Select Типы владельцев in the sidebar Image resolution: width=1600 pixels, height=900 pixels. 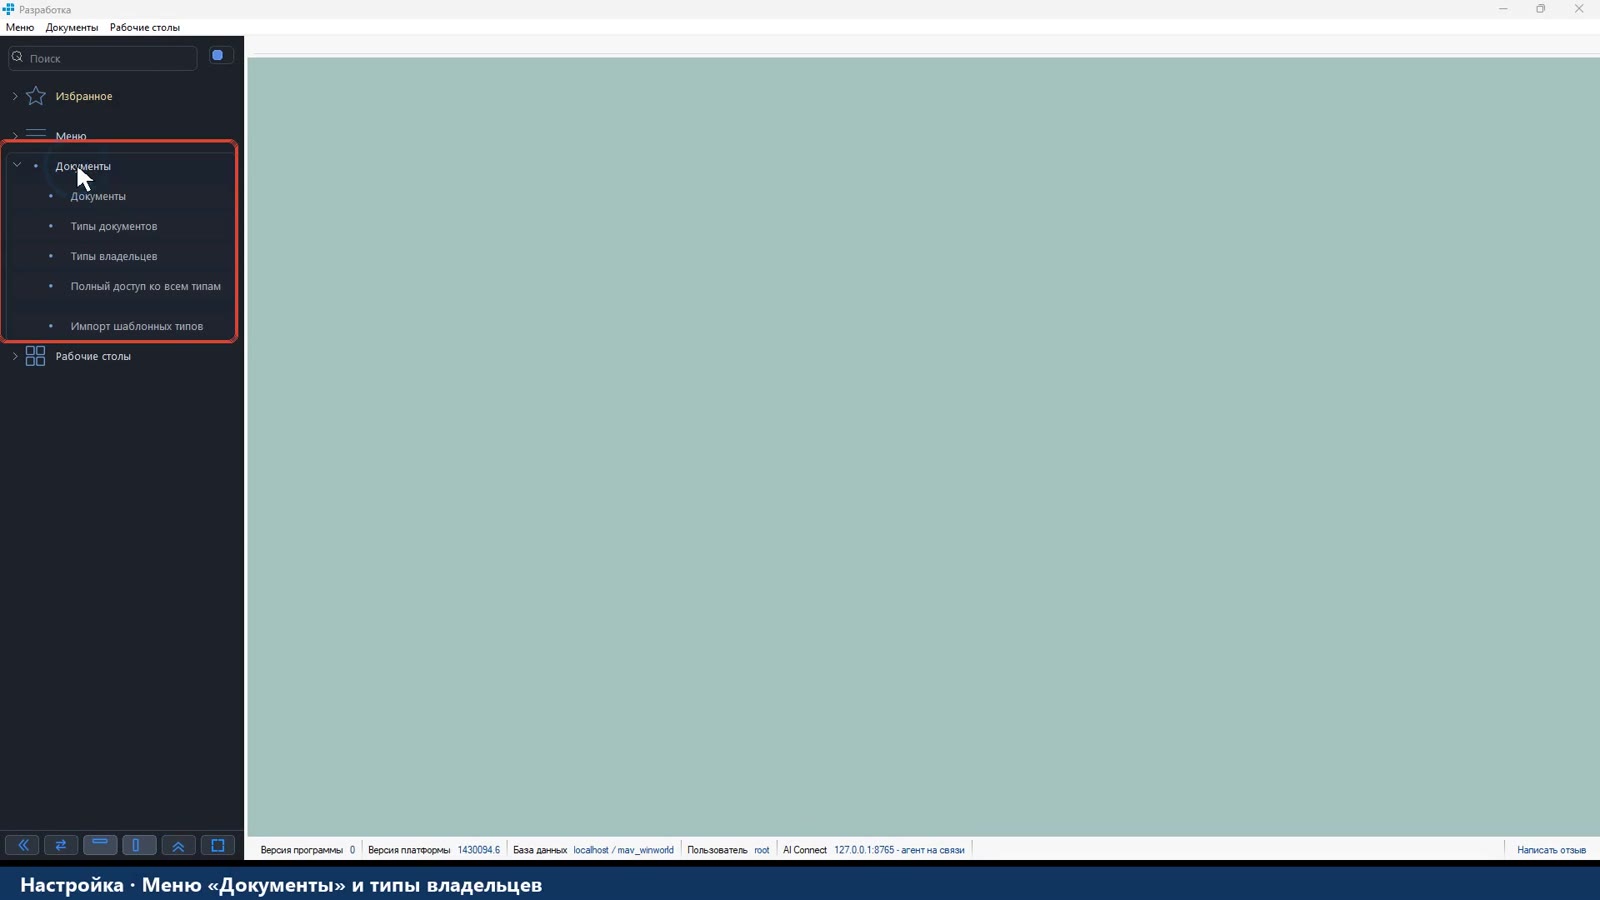pos(114,256)
